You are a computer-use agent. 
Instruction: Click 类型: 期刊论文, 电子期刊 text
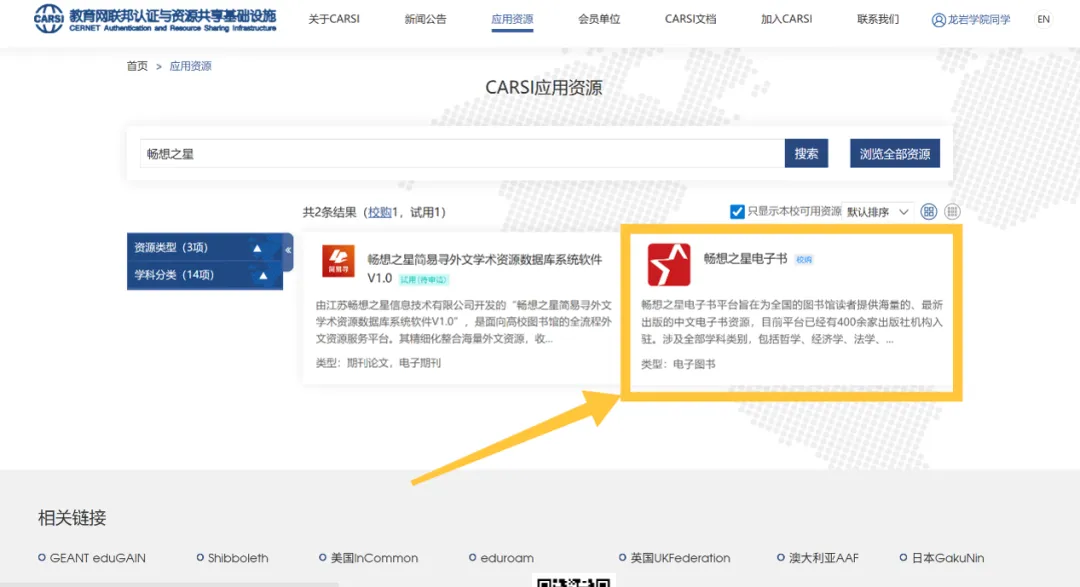(378, 362)
